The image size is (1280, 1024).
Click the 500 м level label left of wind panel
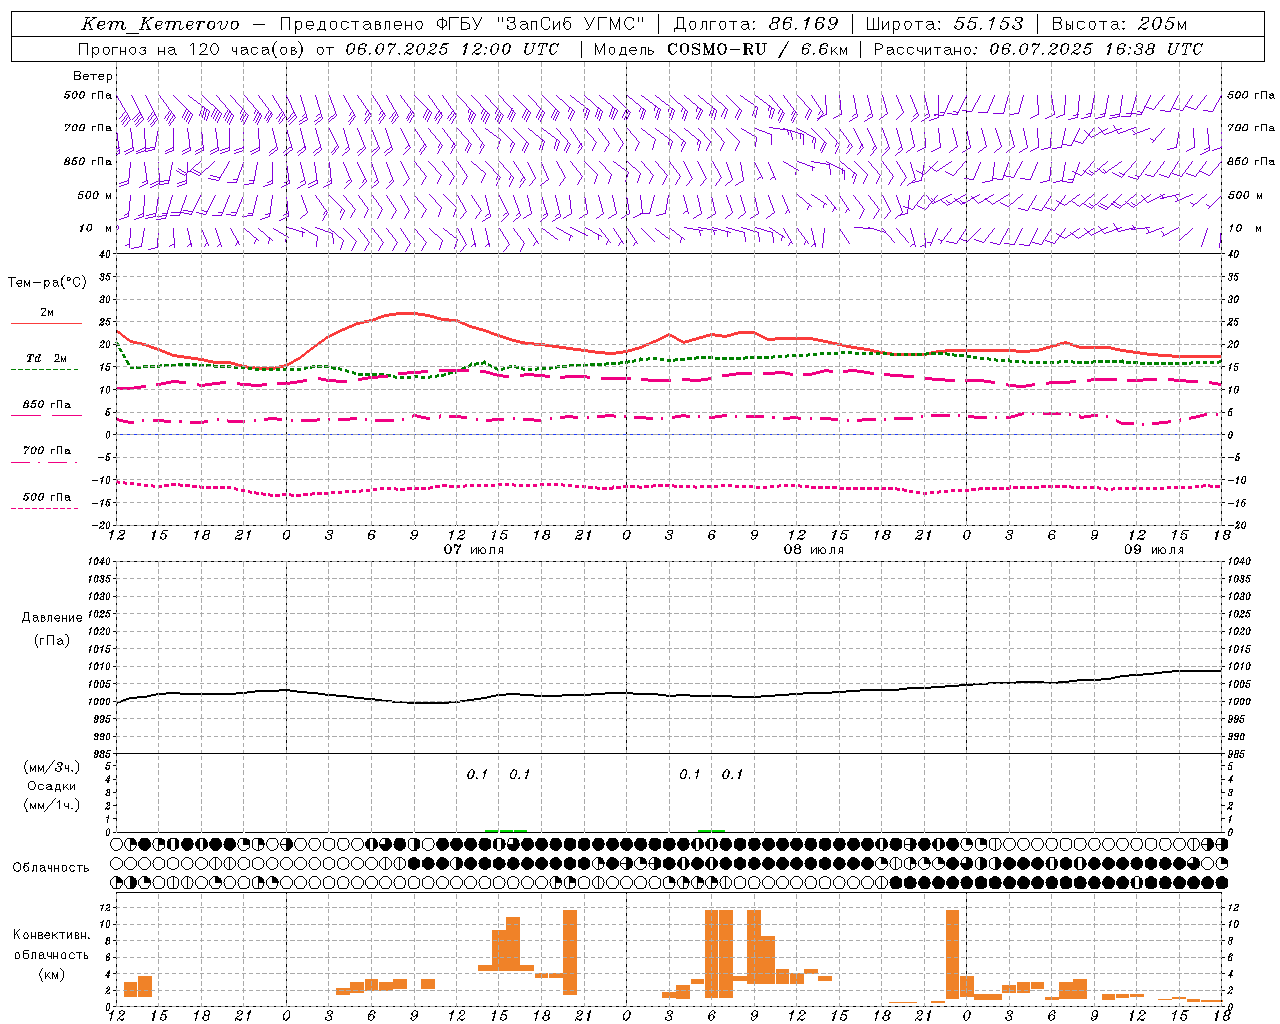point(95,195)
